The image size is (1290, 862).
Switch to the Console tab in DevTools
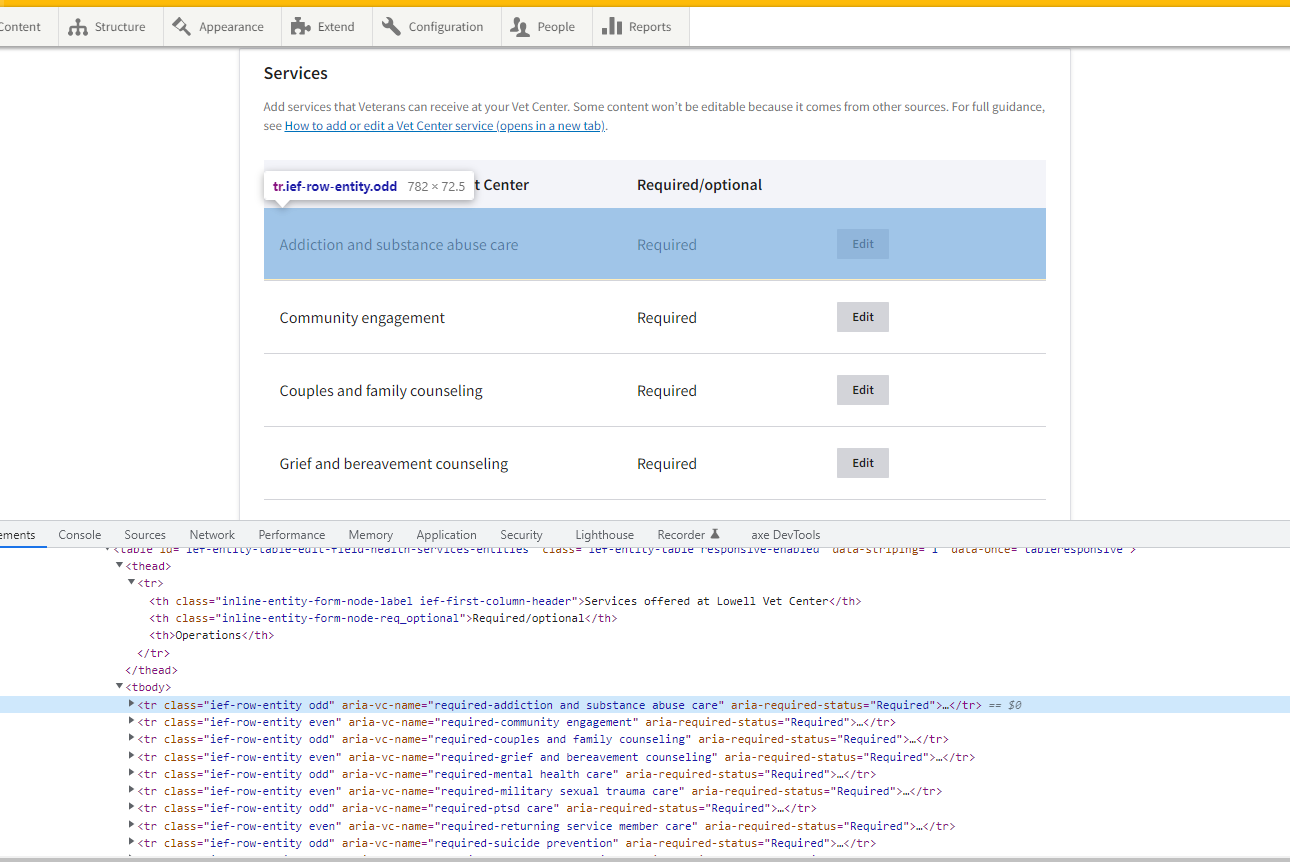80,535
